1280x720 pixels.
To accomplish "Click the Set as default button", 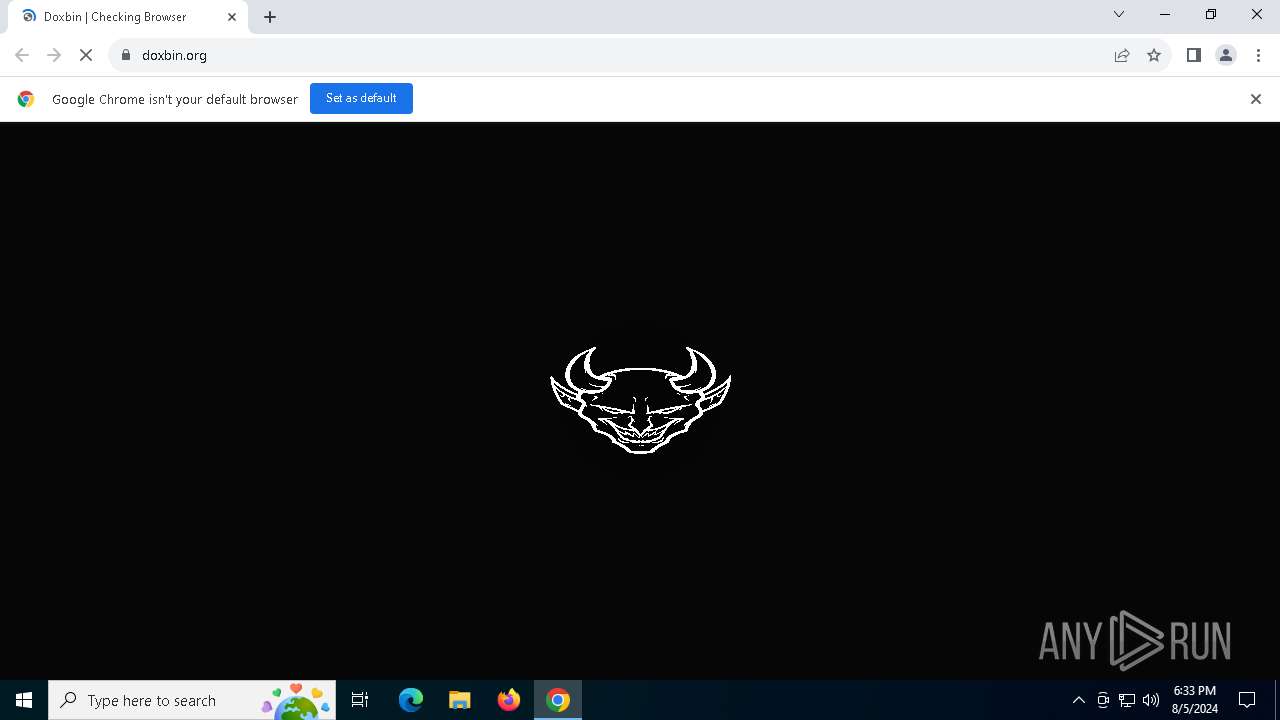I will click(361, 98).
